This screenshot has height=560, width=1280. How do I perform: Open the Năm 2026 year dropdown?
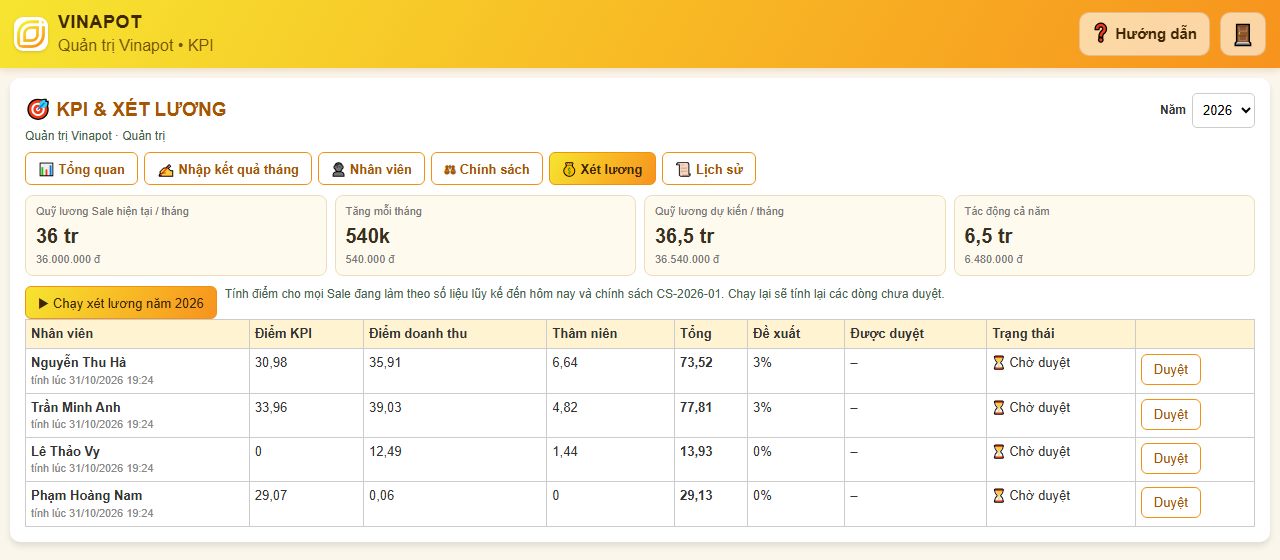point(1223,110)
